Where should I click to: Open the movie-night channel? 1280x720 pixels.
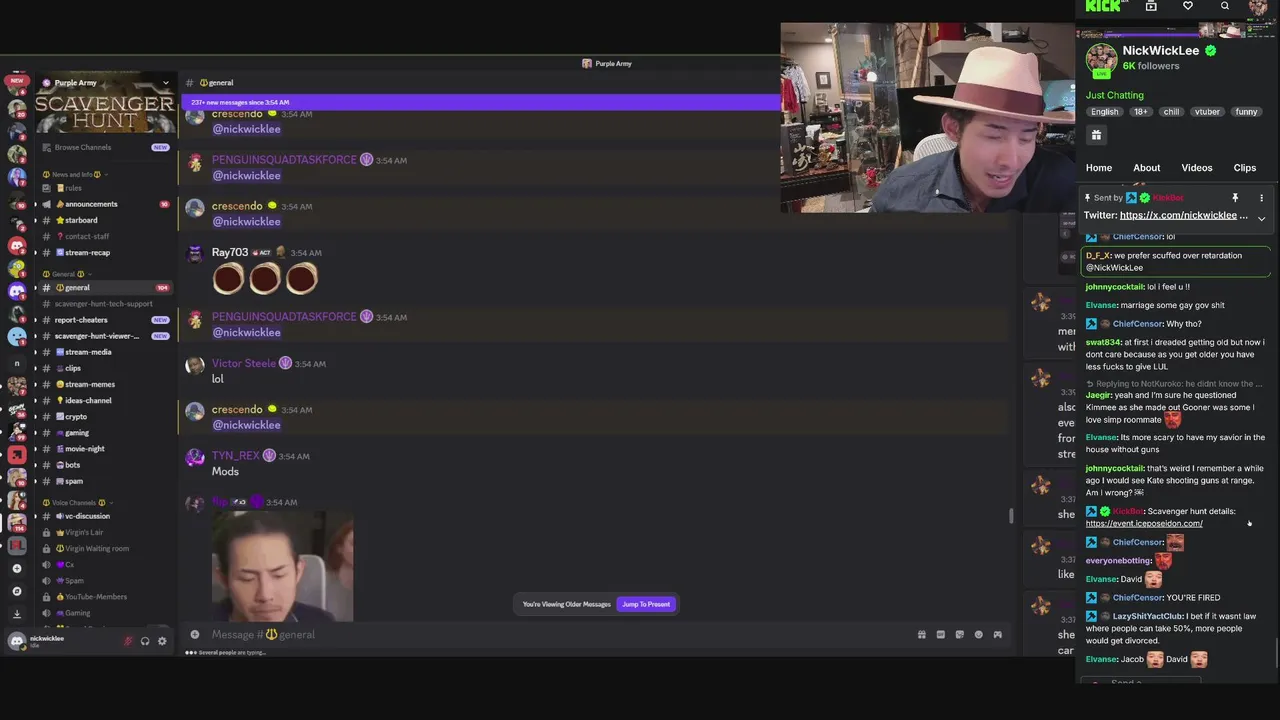click(x=104, y=449)
